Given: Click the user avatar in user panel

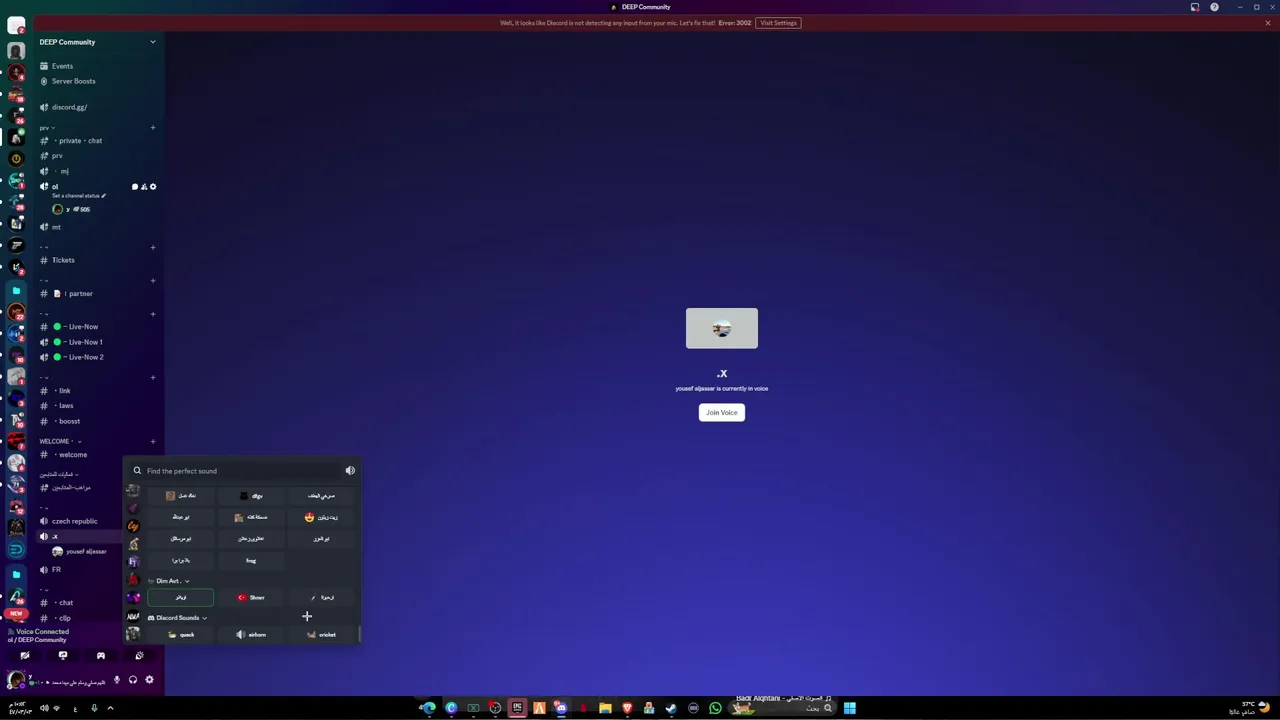Looking at the screenshot, I should (15, 680).
